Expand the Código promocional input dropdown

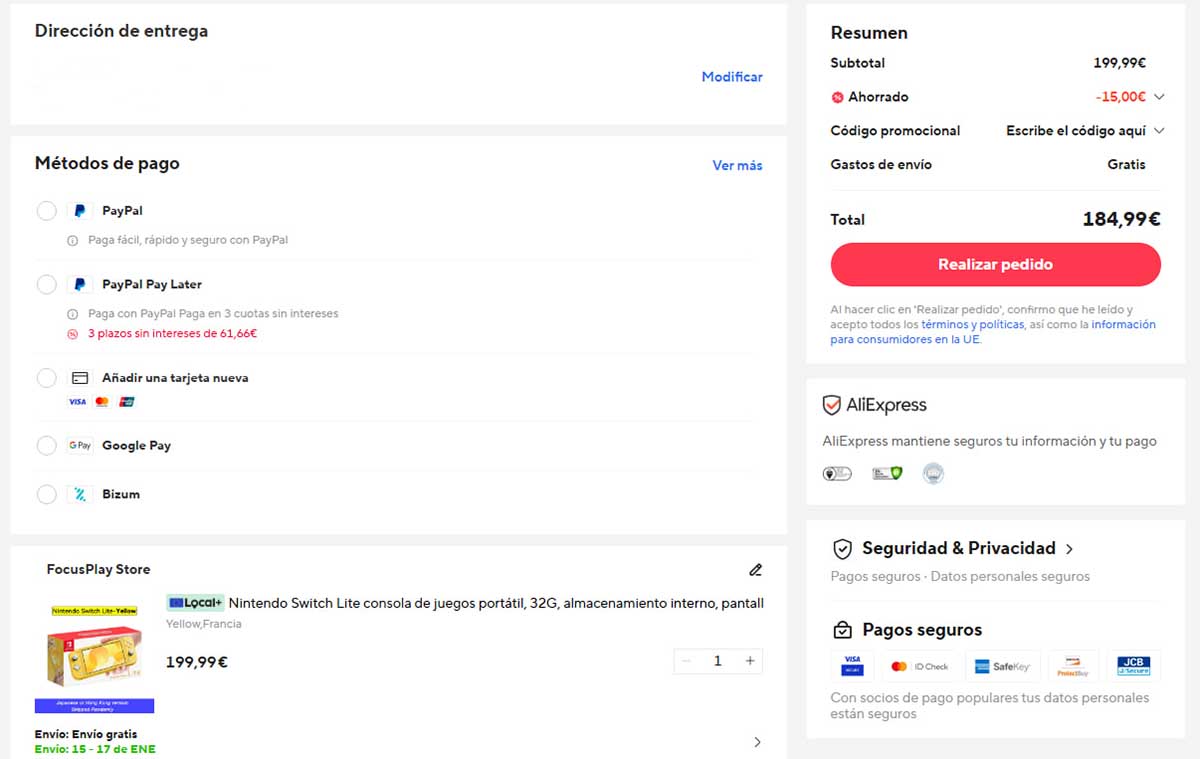[x=1159, y=131]
